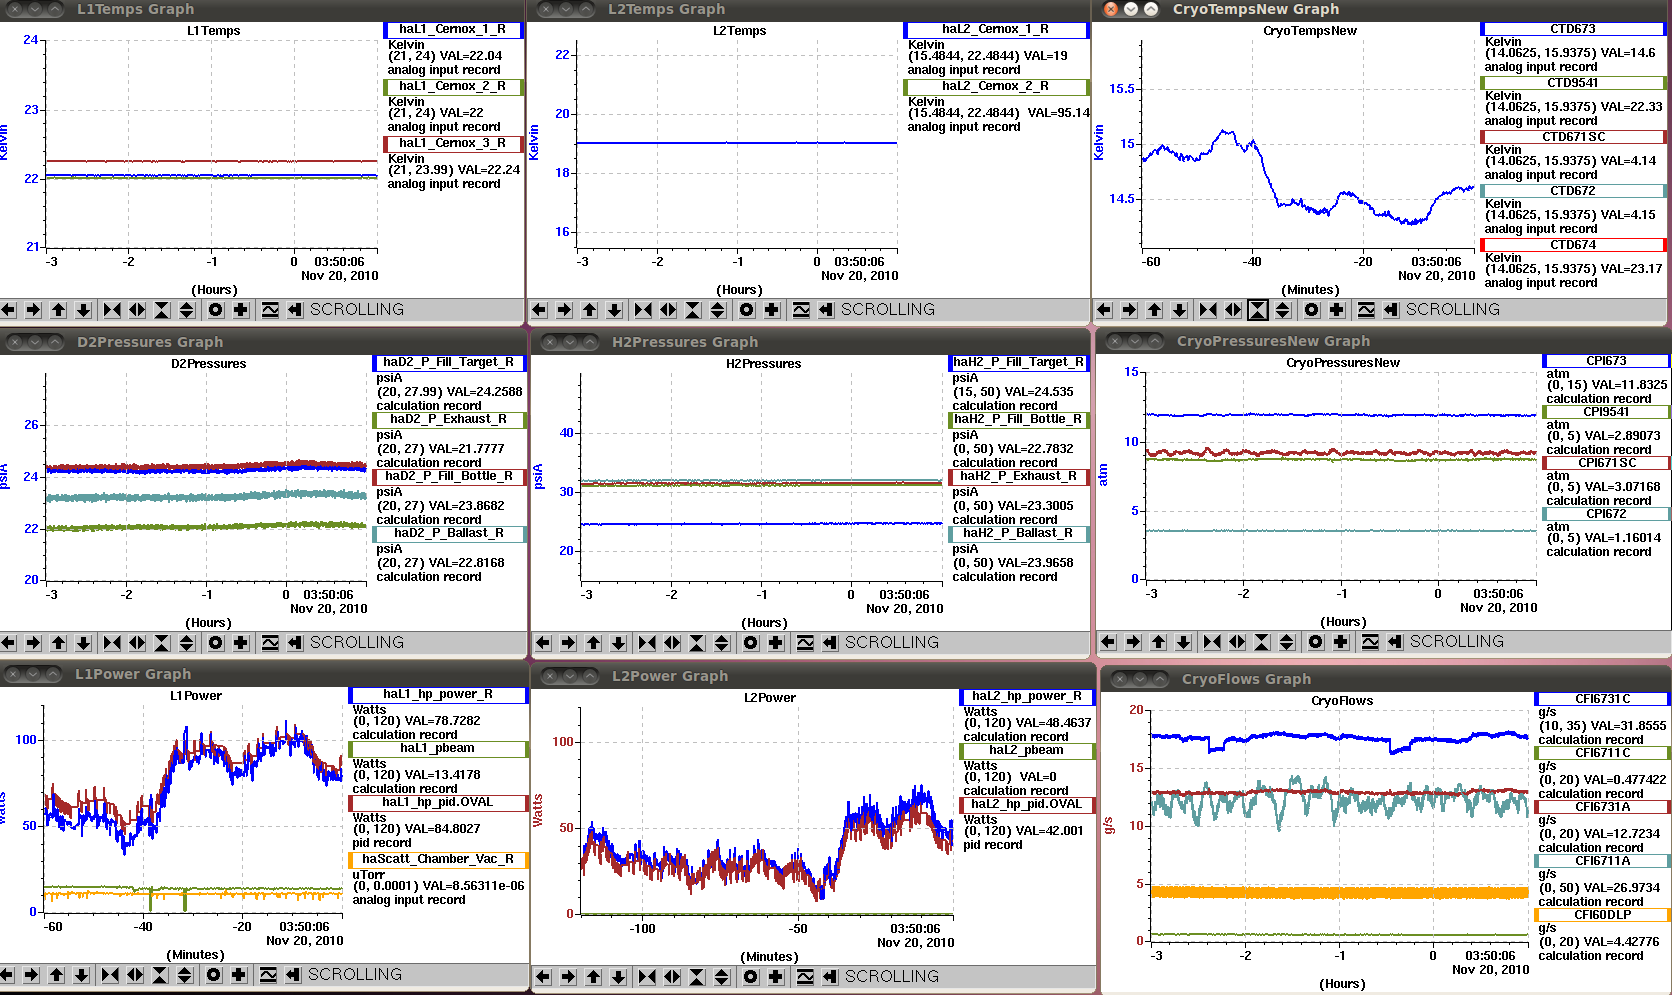Focus the L1Power Graph window title bar
Screen dimensions: 1672x995
(263, 674)
